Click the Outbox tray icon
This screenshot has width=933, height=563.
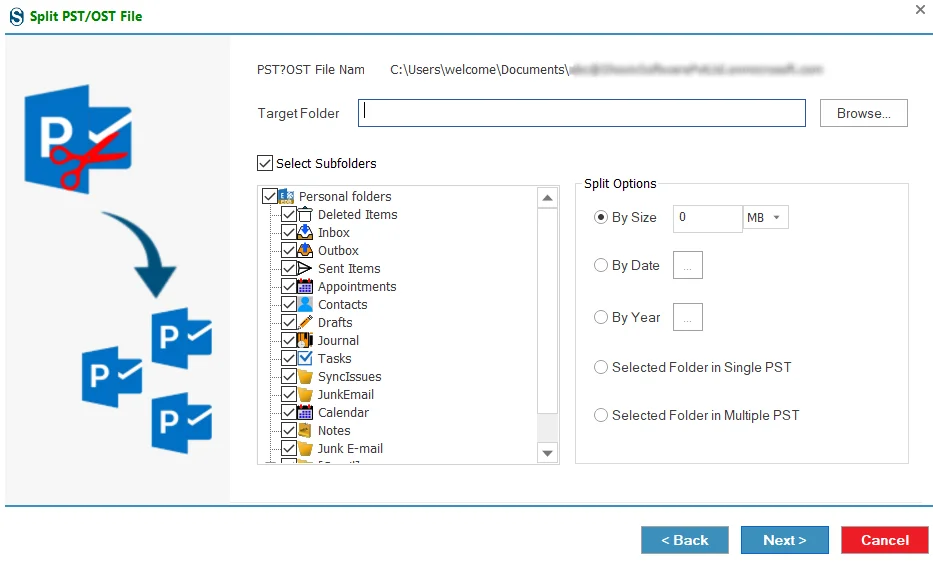(x=305, y=250)
